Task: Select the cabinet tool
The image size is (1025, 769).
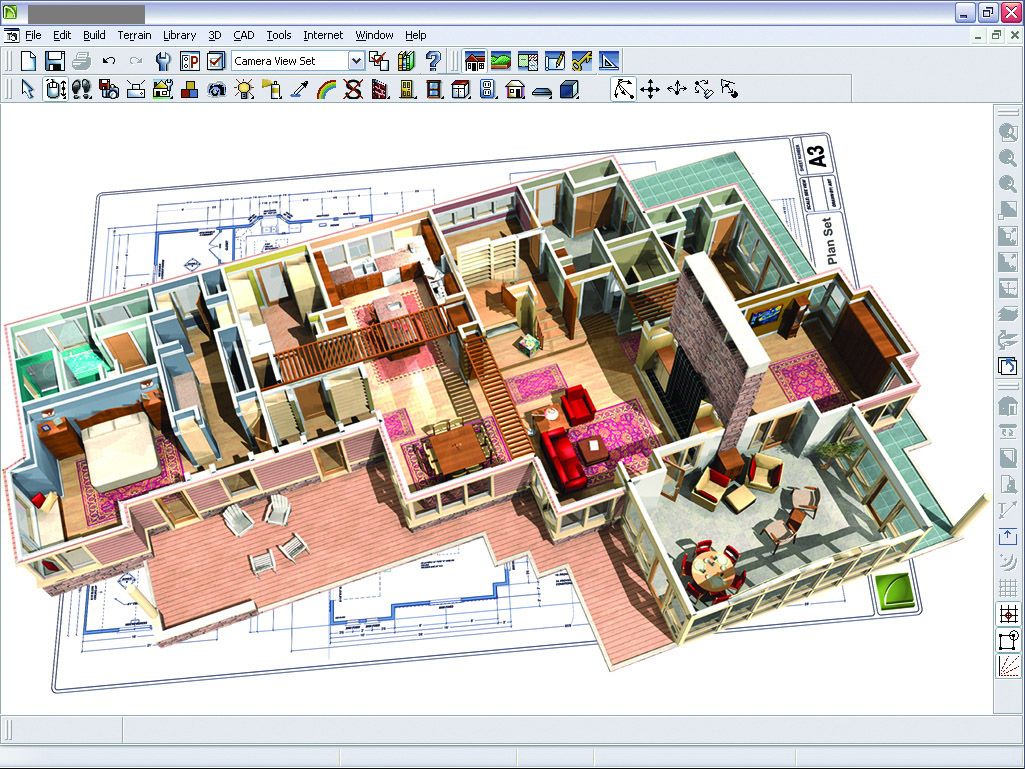Action: [461, 89]
